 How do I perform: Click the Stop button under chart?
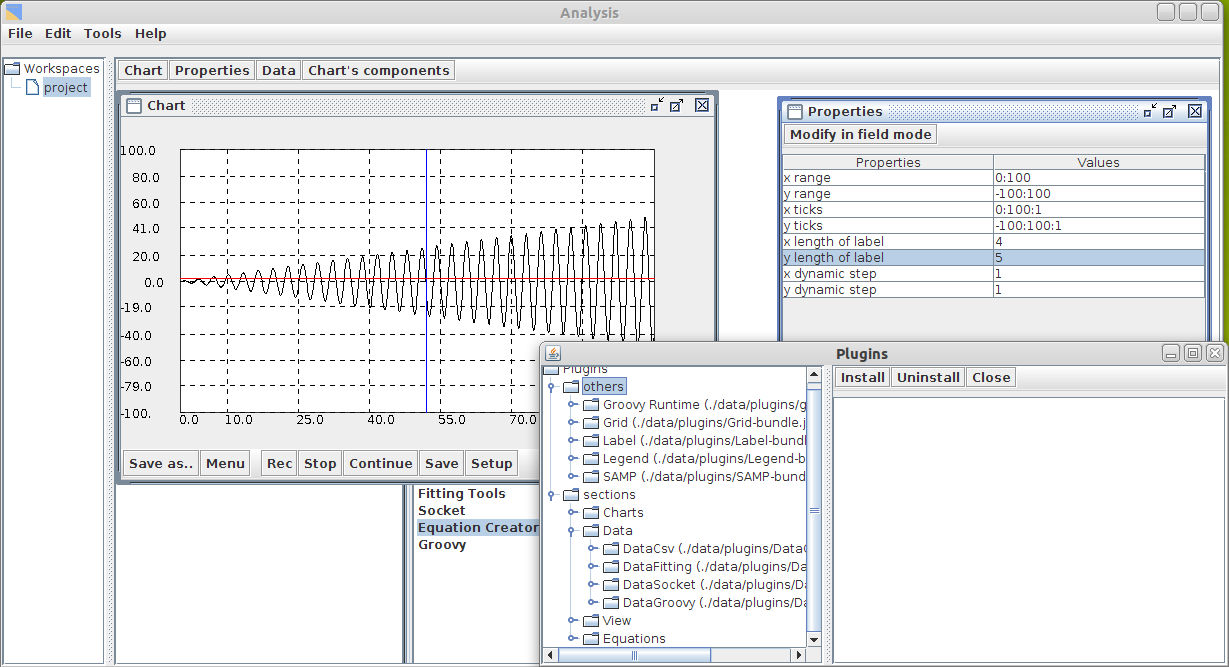[x=320, y=463]
